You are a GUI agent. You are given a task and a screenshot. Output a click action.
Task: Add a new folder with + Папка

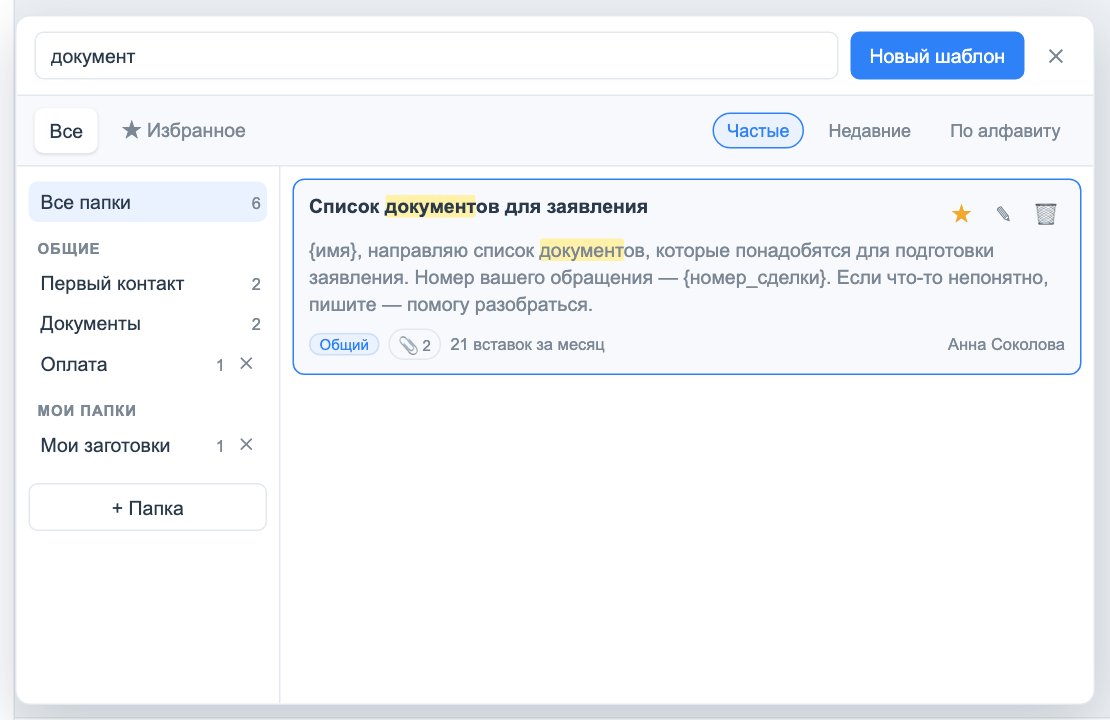pos(147,508)
